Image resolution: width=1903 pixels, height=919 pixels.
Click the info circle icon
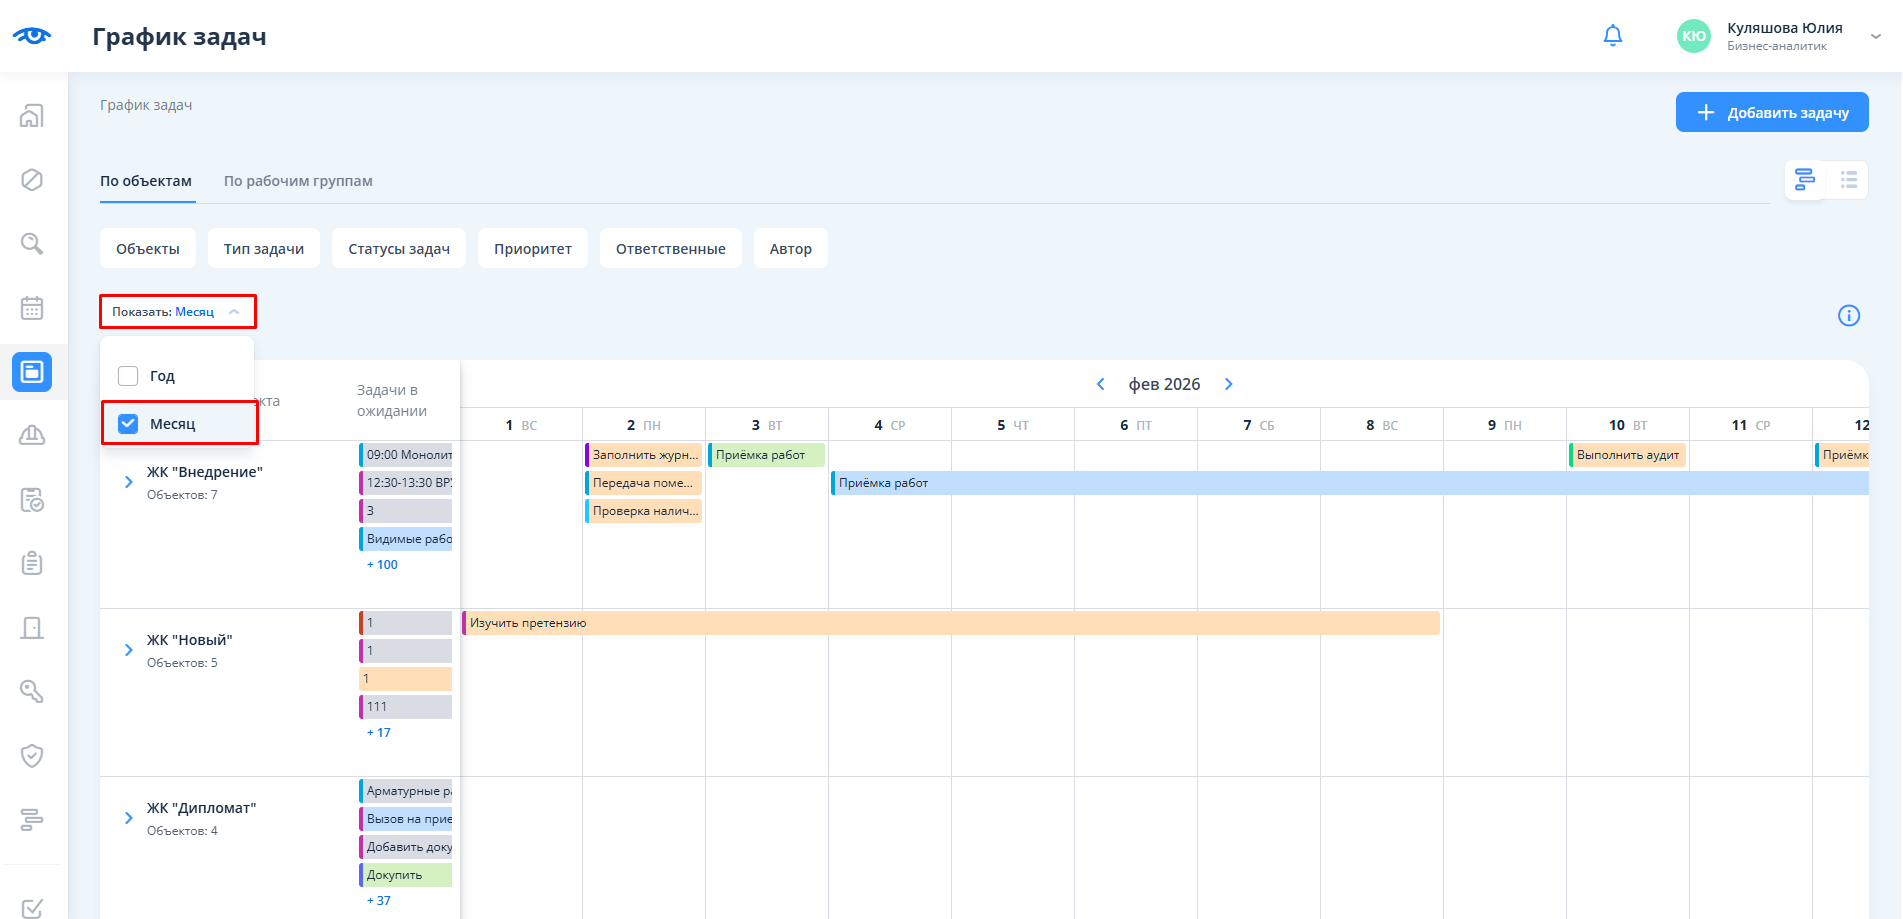tap(1849, 316)
